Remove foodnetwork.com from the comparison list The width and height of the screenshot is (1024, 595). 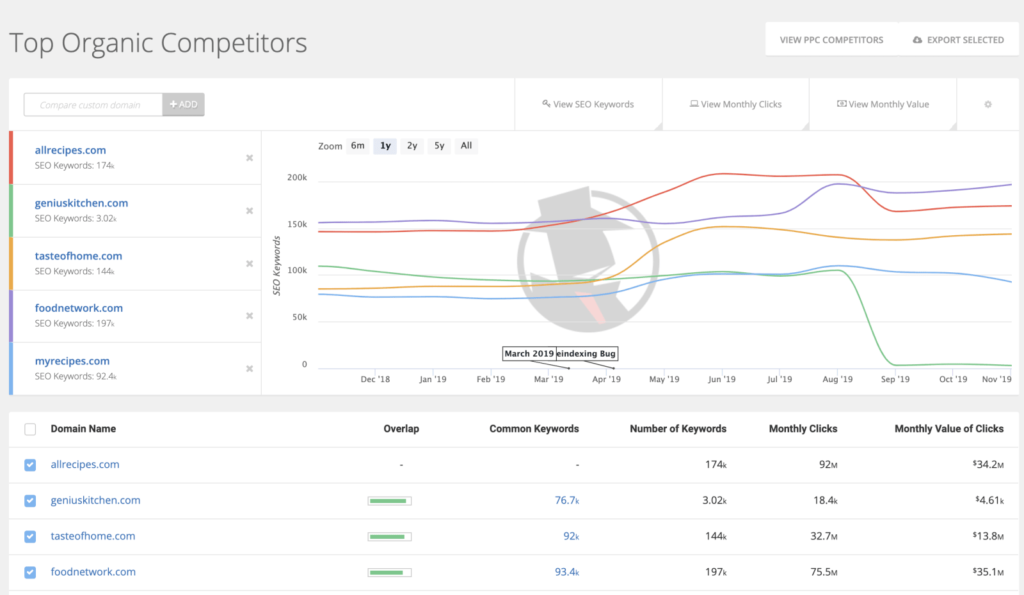pyautogui.click(x=249, y=316)
